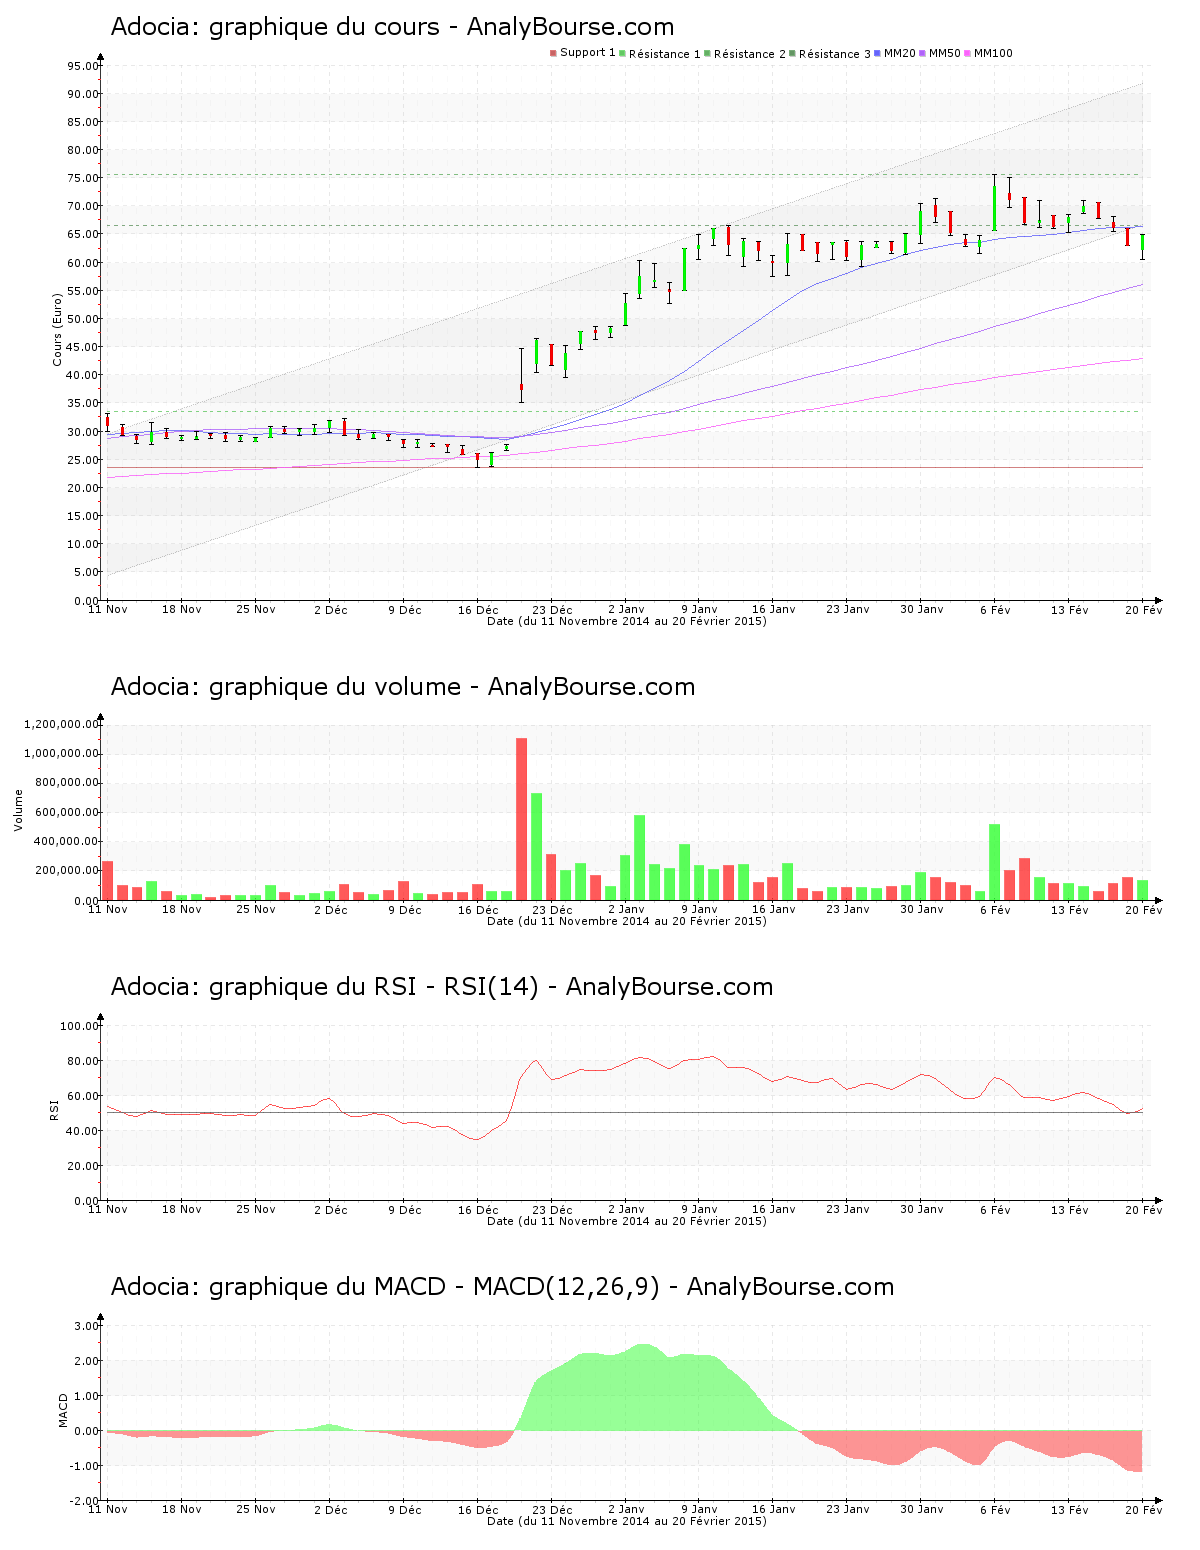Click the 100.00 value on RSI axis
Image resolution: width=1200 pixels, height=1550 pixels.
point(80,1026)
